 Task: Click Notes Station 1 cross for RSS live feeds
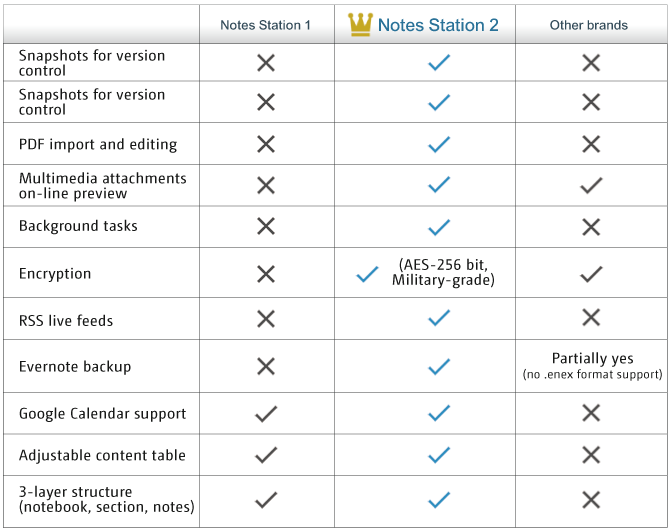265,319
